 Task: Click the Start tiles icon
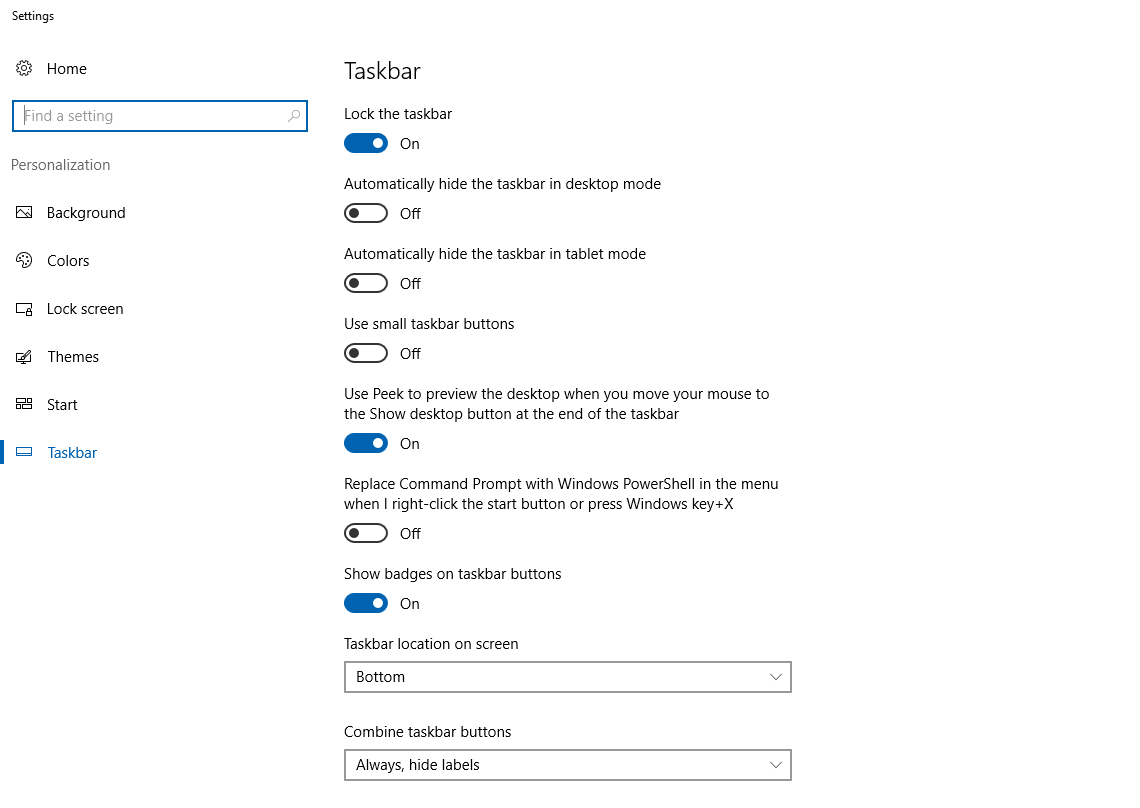click(x=24, y=404)
